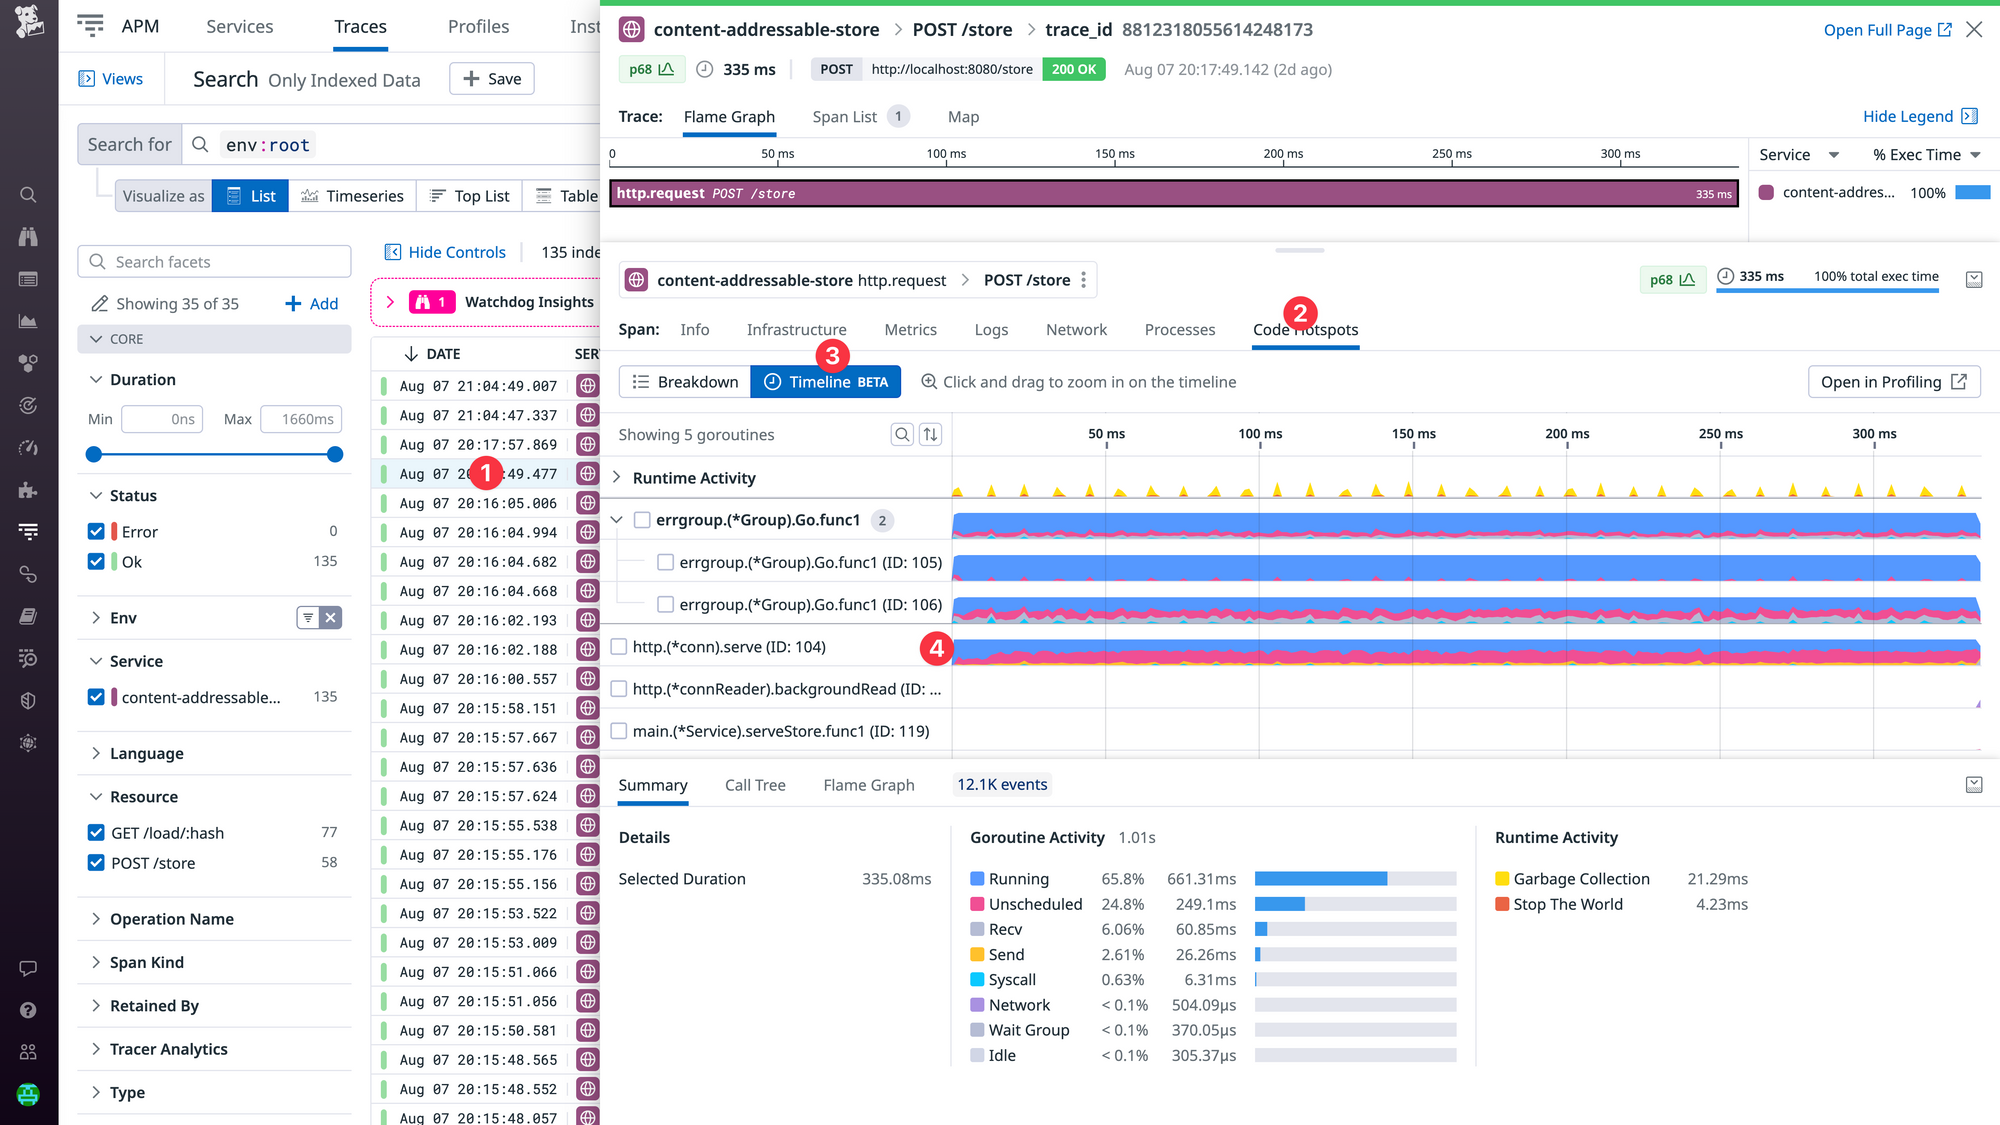Toggle checkbox for http.(*conn).serve ID 104
This screenshot has height=1125, width=2000.
tap(620, 647)
